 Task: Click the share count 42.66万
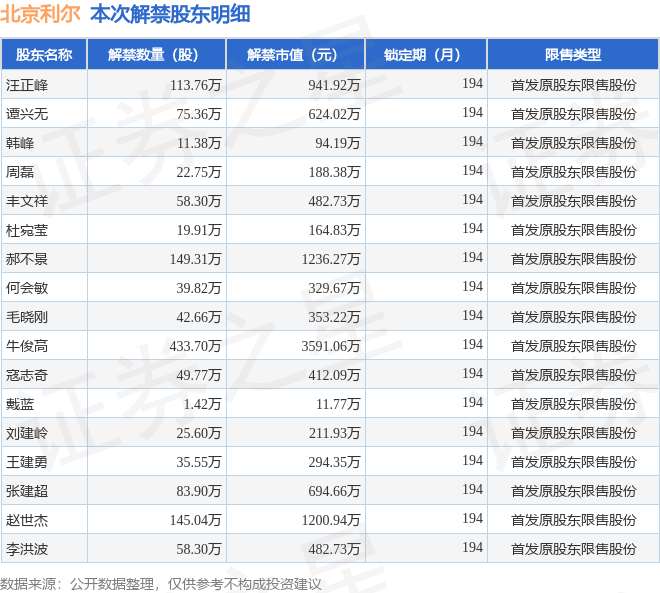(x=199, y=317)
